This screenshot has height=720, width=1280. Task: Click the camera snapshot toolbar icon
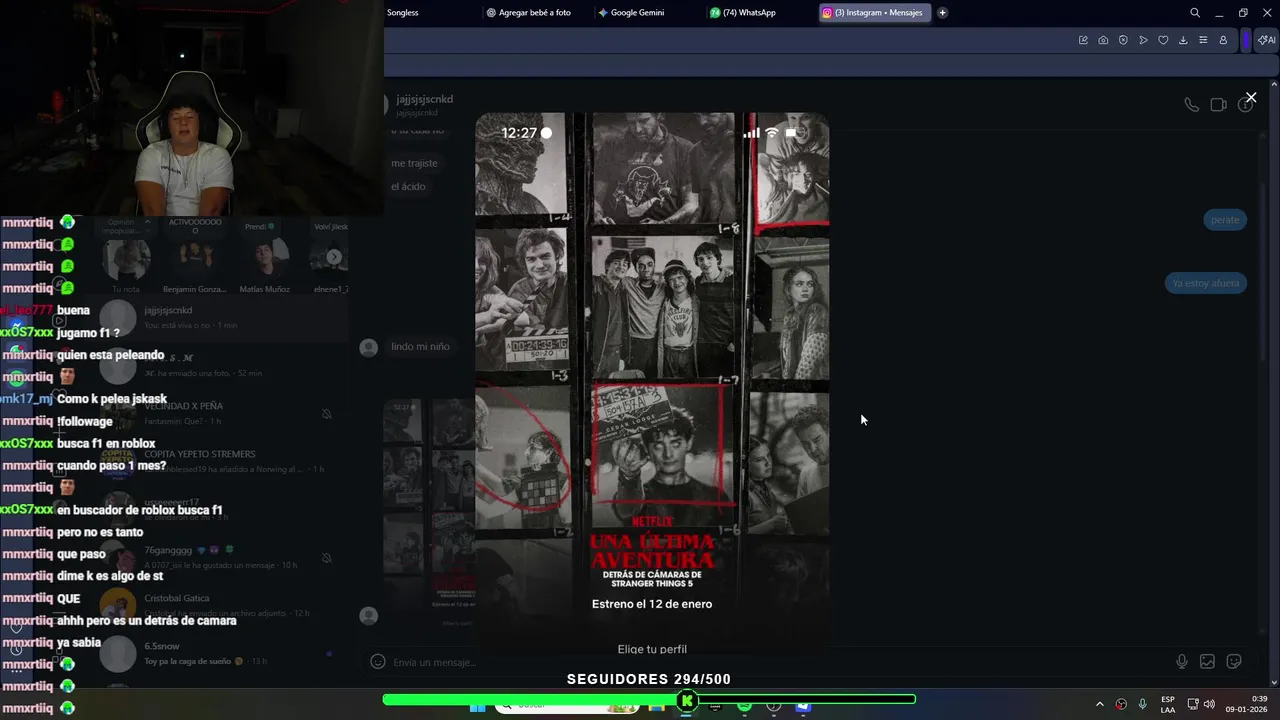(x=1103, y=40)
